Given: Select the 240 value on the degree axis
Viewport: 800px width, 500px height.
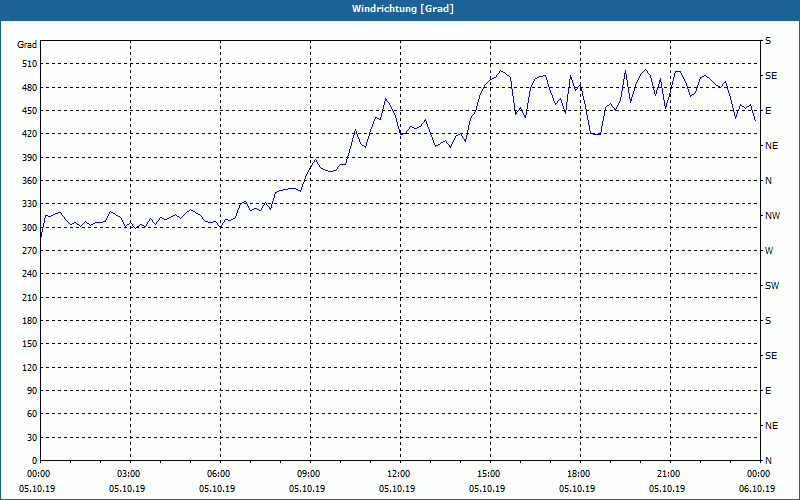Looking at the screenshot, I should pyautogui.click(x=30, y=274).
